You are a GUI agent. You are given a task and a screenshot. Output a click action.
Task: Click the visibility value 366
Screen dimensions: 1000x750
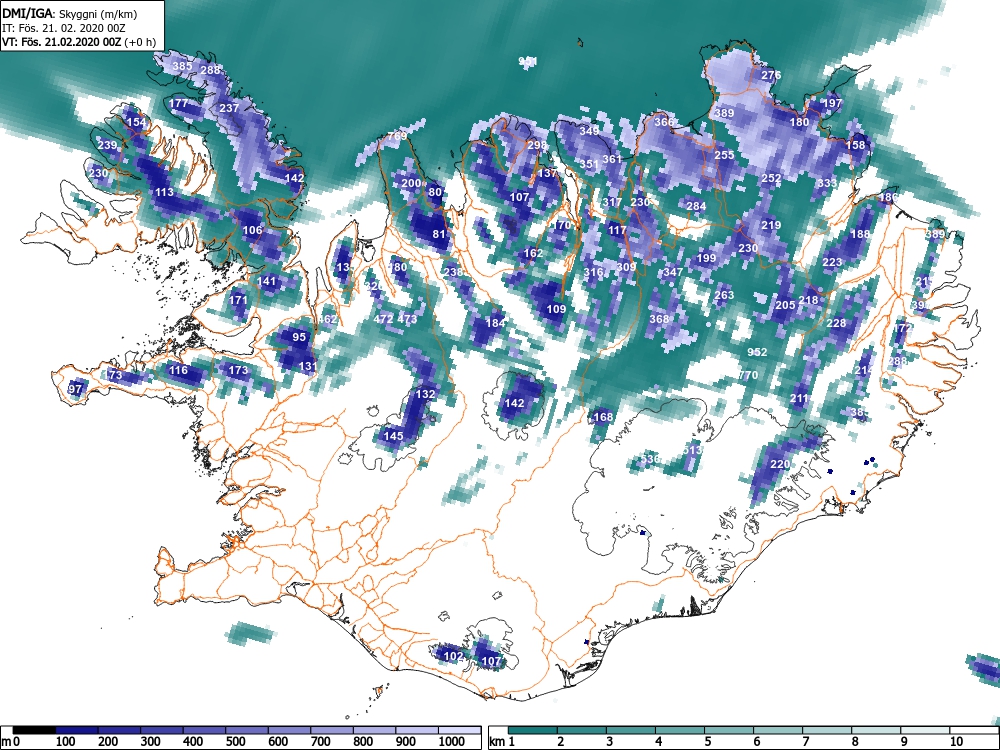coord(664,122)
